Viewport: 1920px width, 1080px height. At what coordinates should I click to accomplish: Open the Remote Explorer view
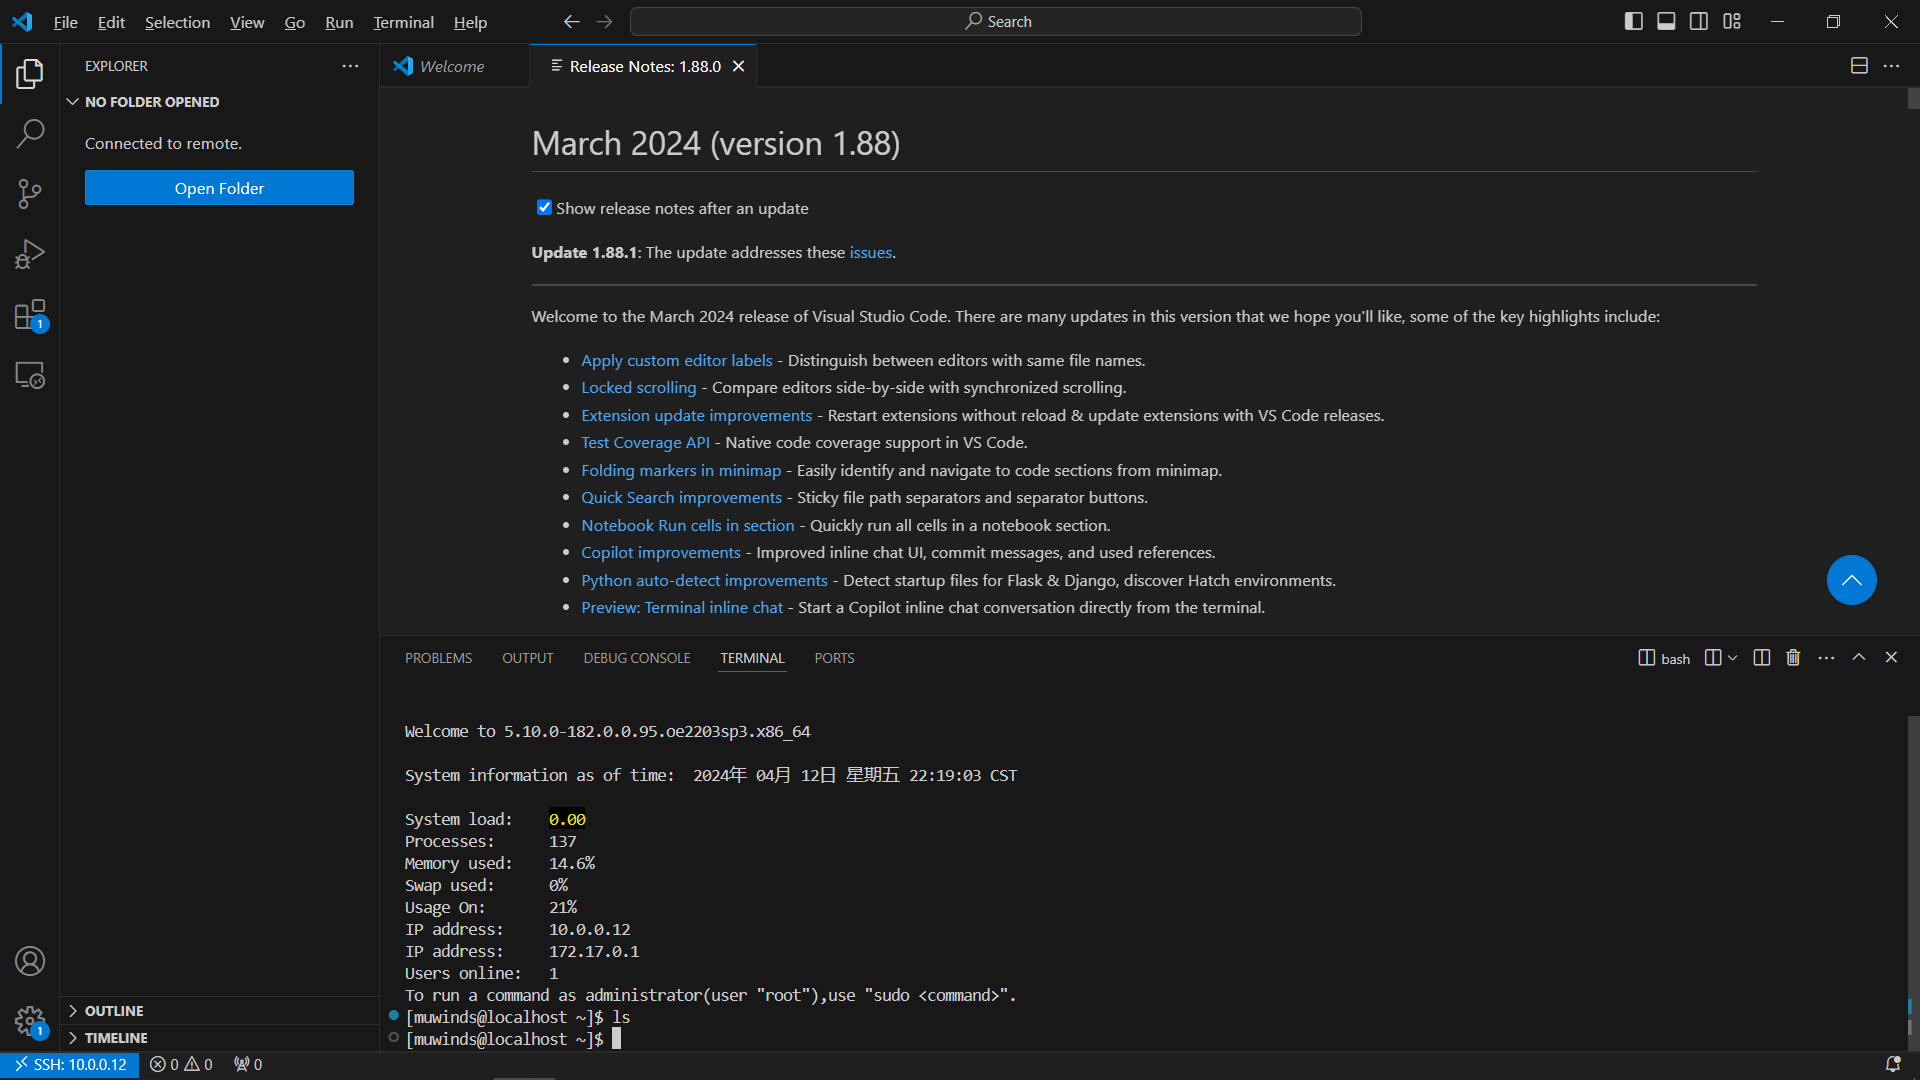coord(30,375)
